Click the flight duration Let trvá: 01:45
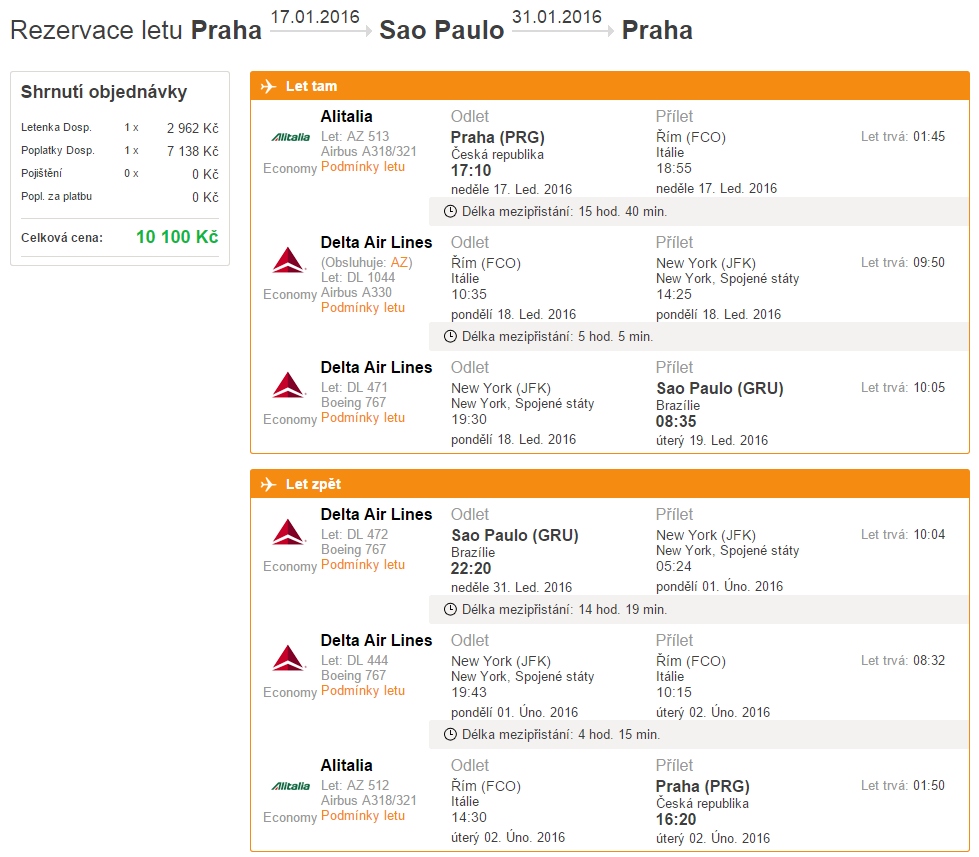This screenshot has height=857, width=979. (903, 136)
